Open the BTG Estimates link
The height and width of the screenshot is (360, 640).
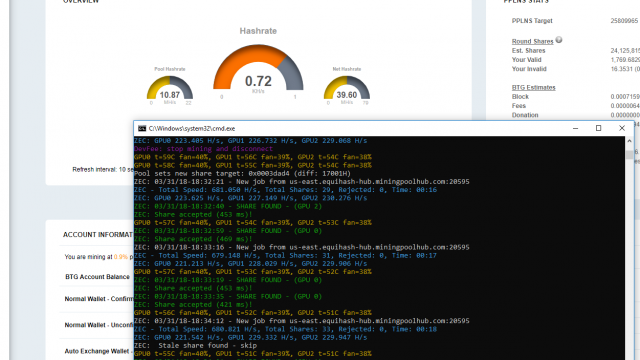point(533,87)
